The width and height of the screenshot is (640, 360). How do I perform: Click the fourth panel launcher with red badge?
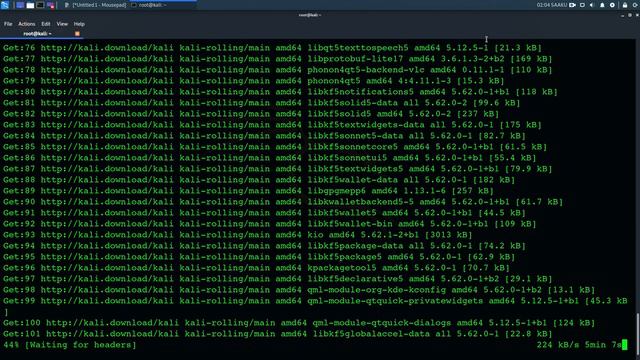click(x=51, y=5)
